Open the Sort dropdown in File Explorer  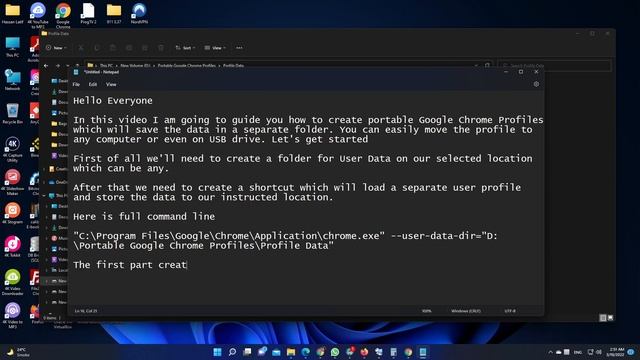point(185,48)
